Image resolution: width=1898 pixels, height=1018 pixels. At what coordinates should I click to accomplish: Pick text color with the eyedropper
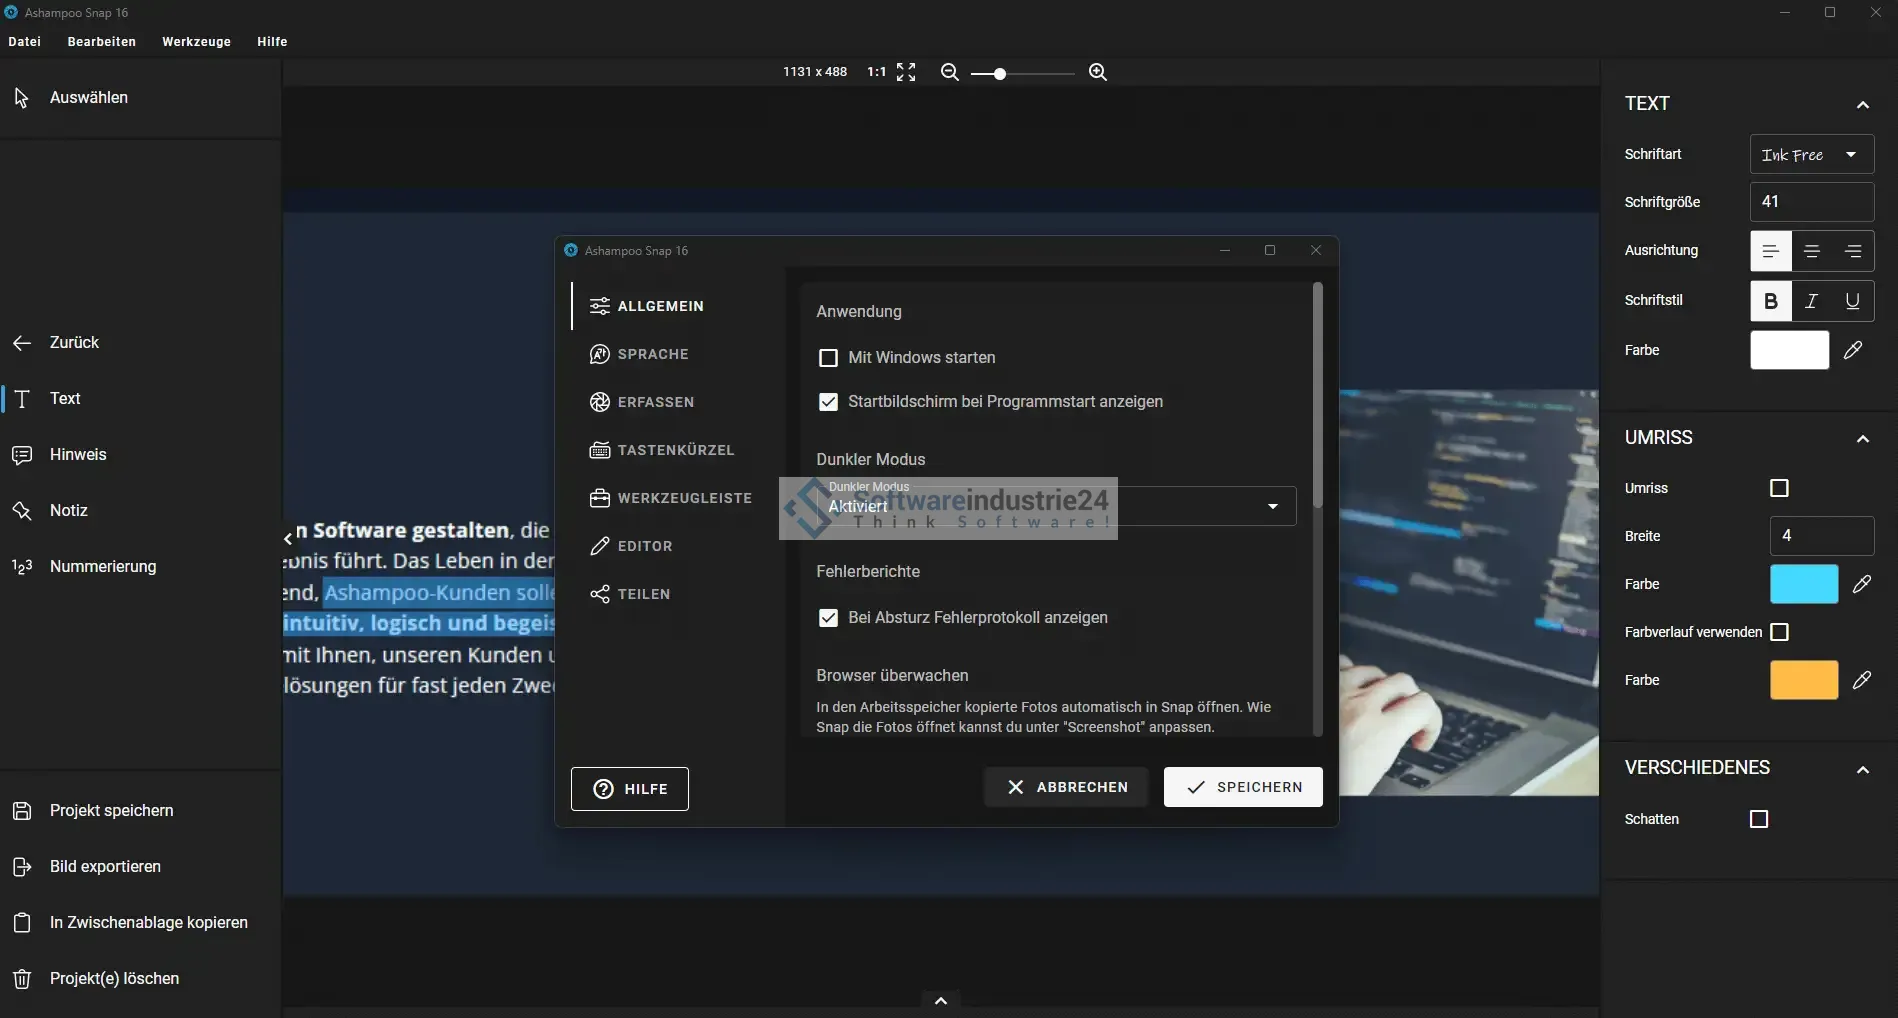[x=1853, y=350]
